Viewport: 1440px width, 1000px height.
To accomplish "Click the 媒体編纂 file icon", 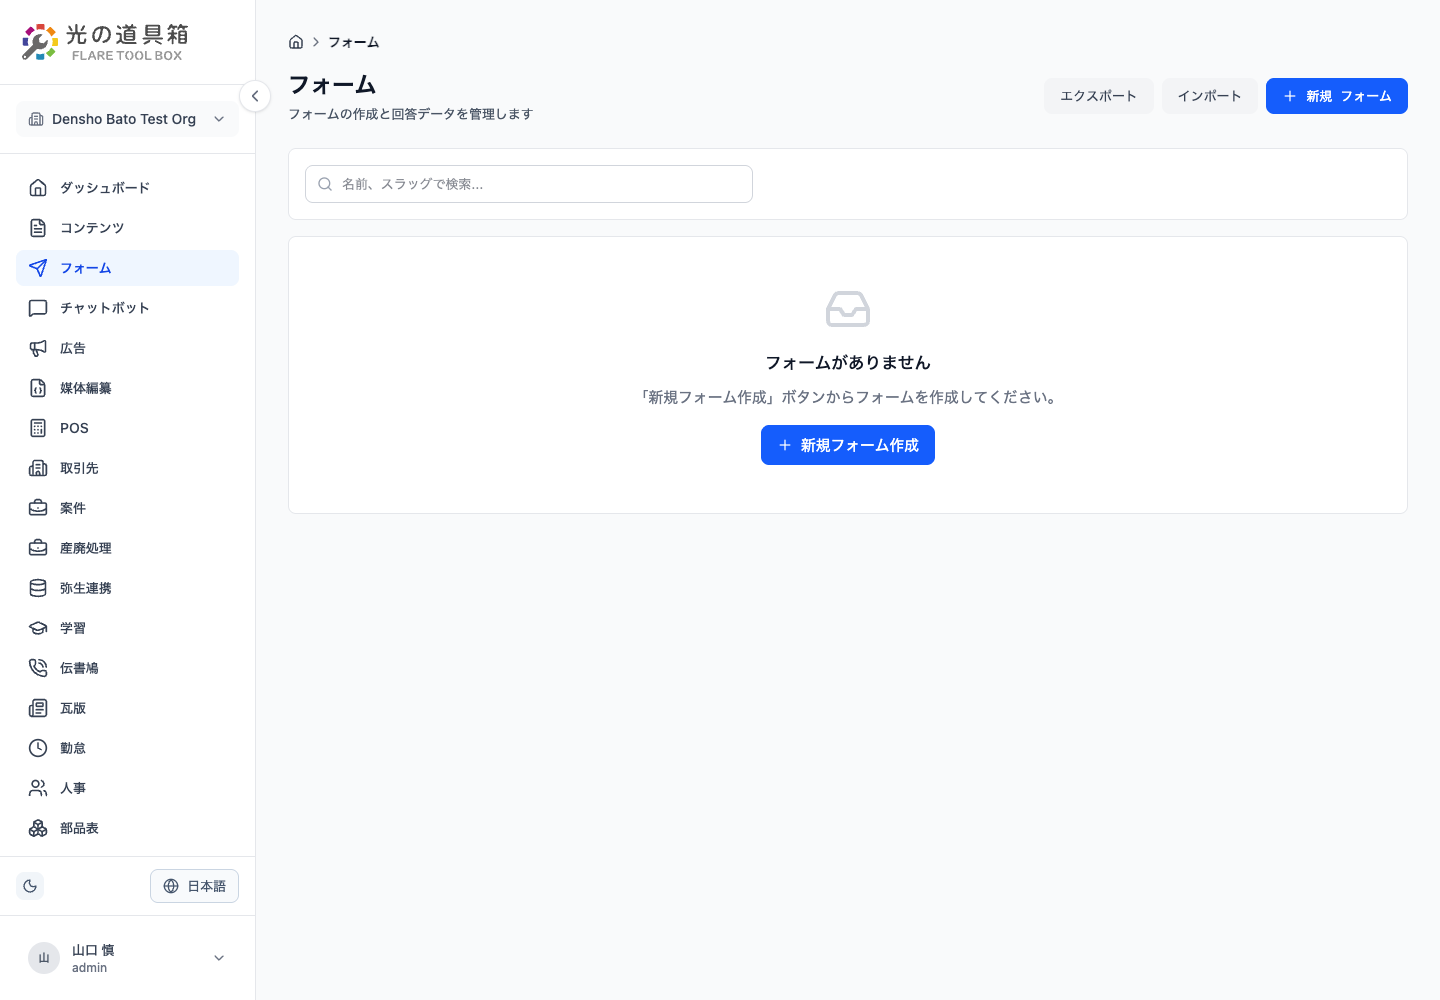I will (x=38, y=388).
